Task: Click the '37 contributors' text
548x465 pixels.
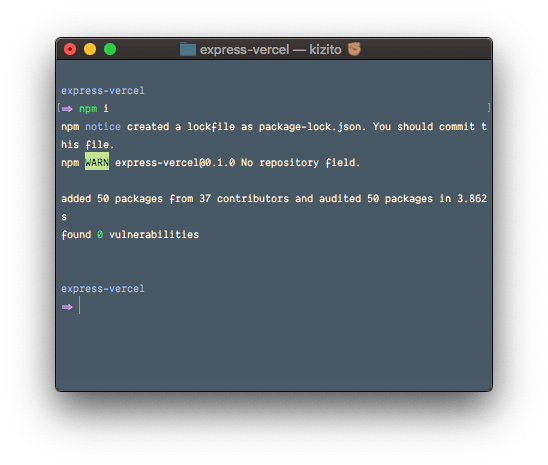Action: click(x=244, y=199)
